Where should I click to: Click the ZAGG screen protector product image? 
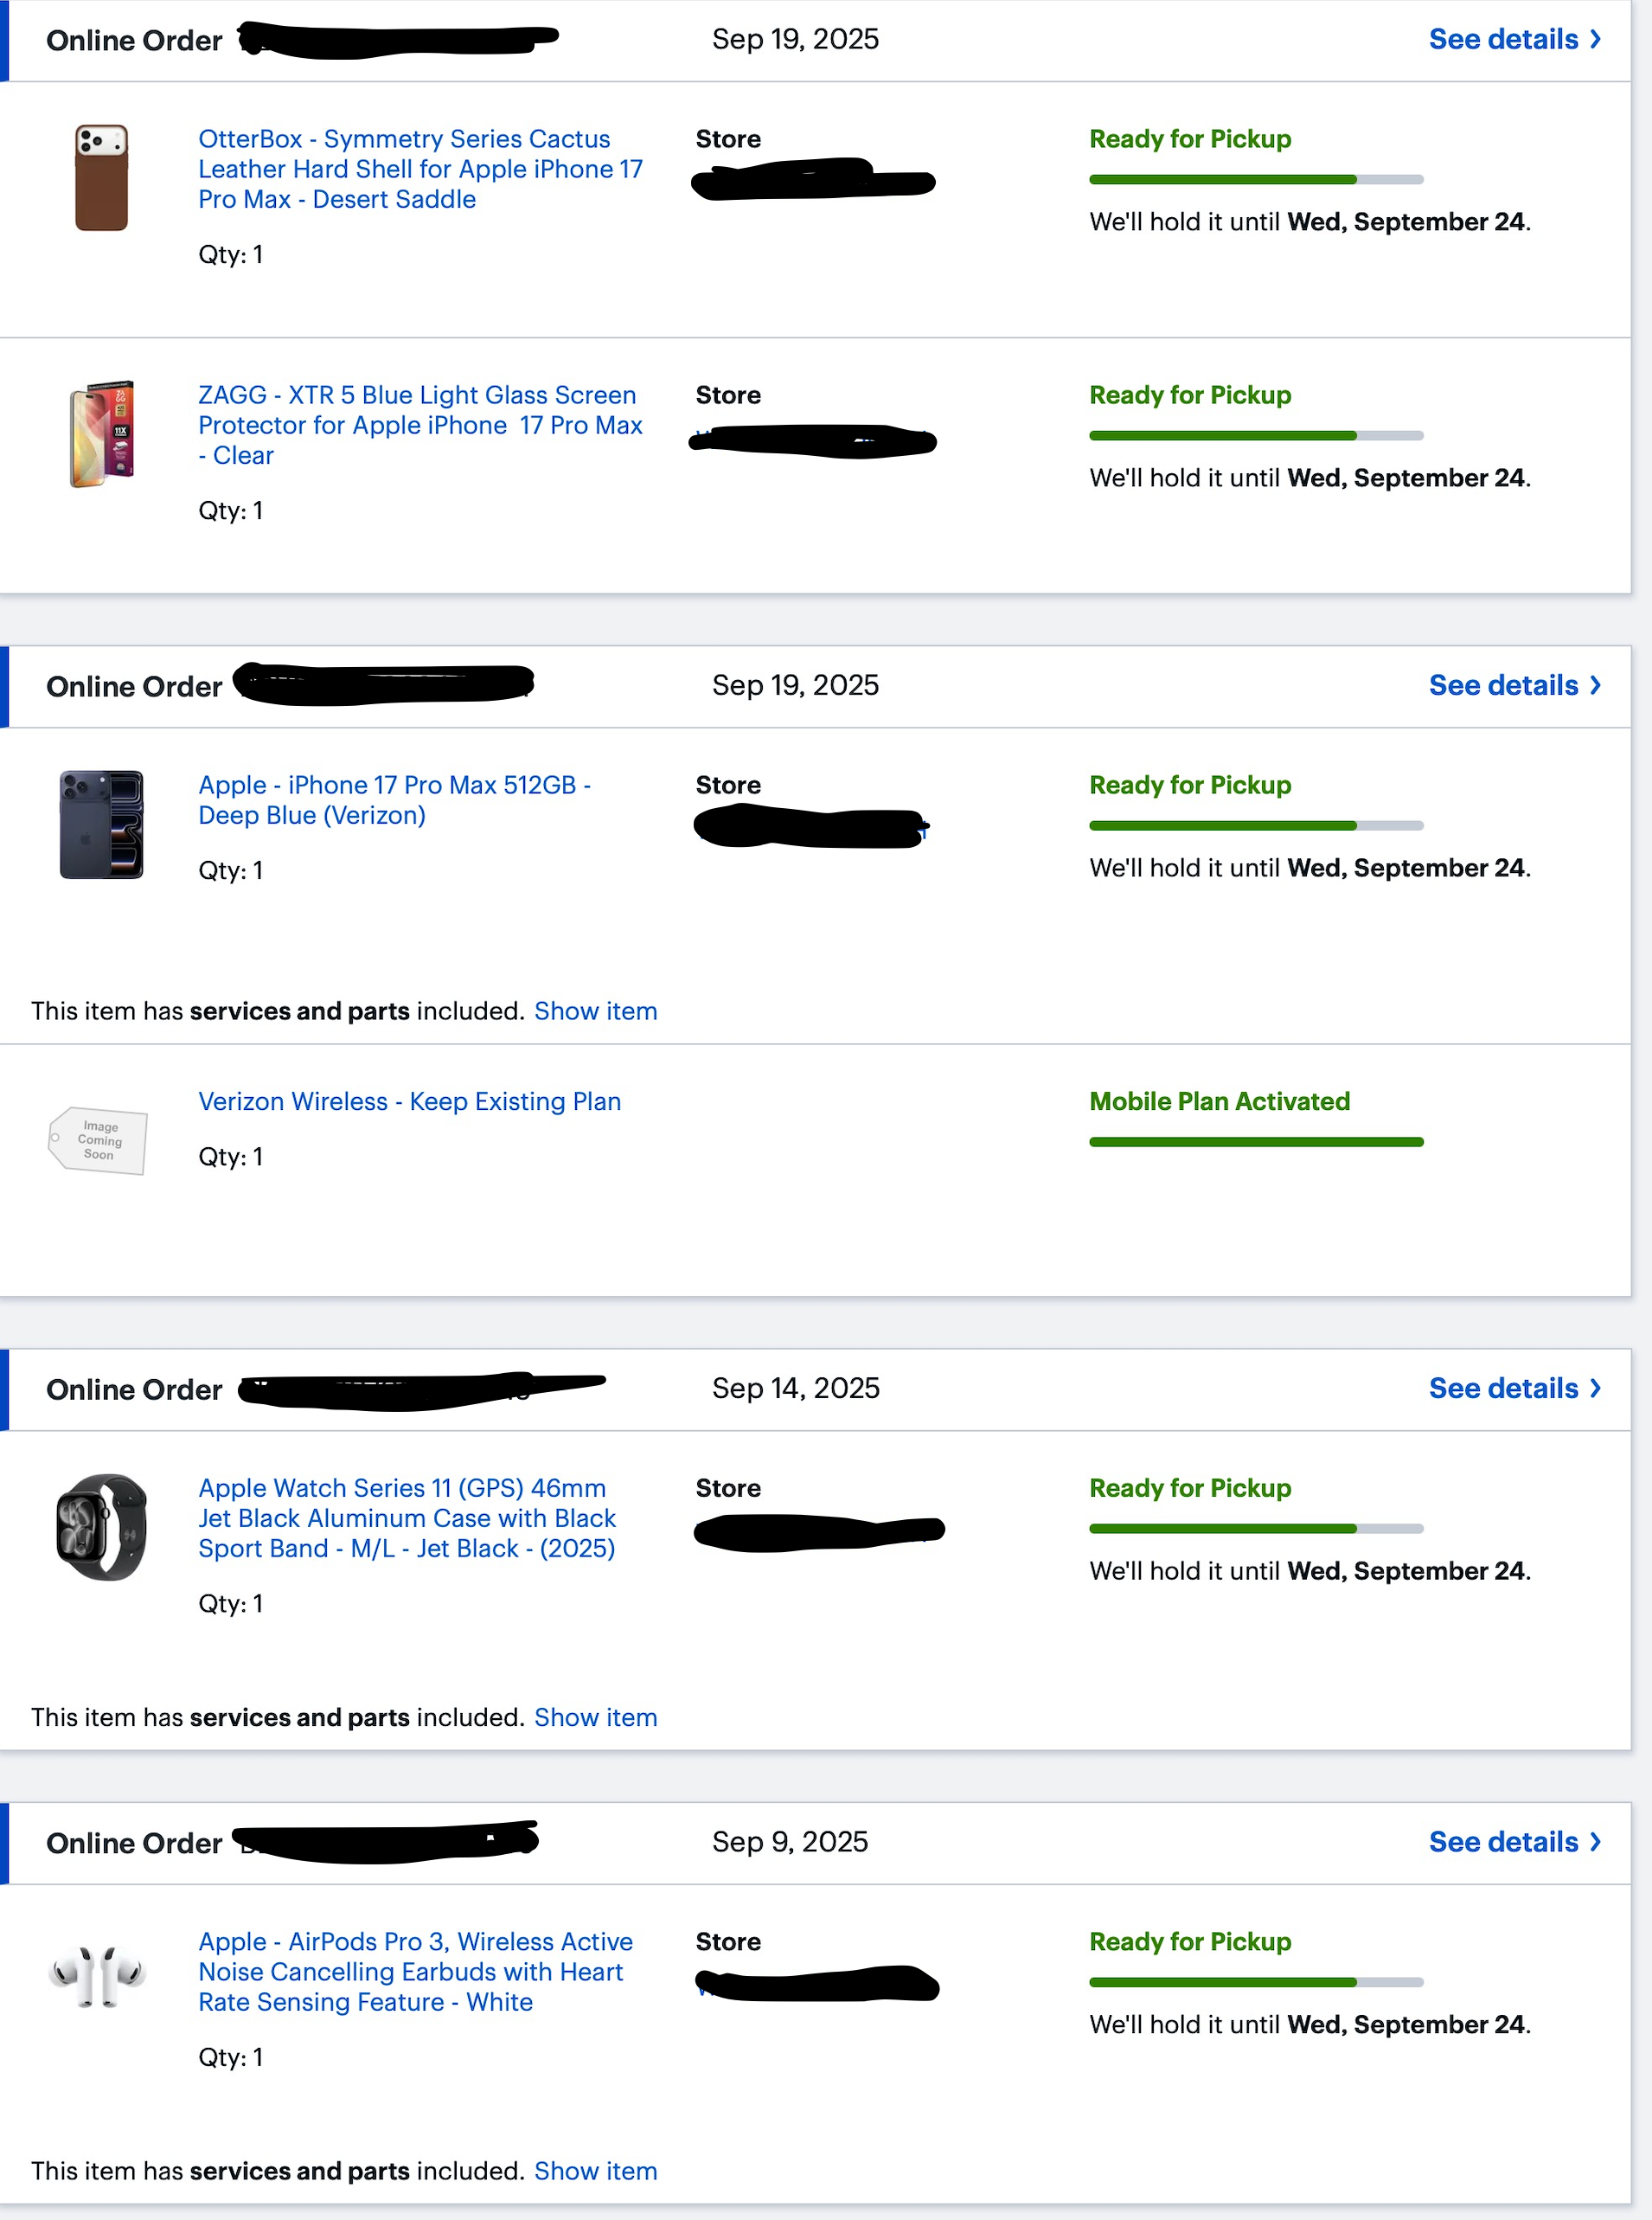[x=101, y=433]
